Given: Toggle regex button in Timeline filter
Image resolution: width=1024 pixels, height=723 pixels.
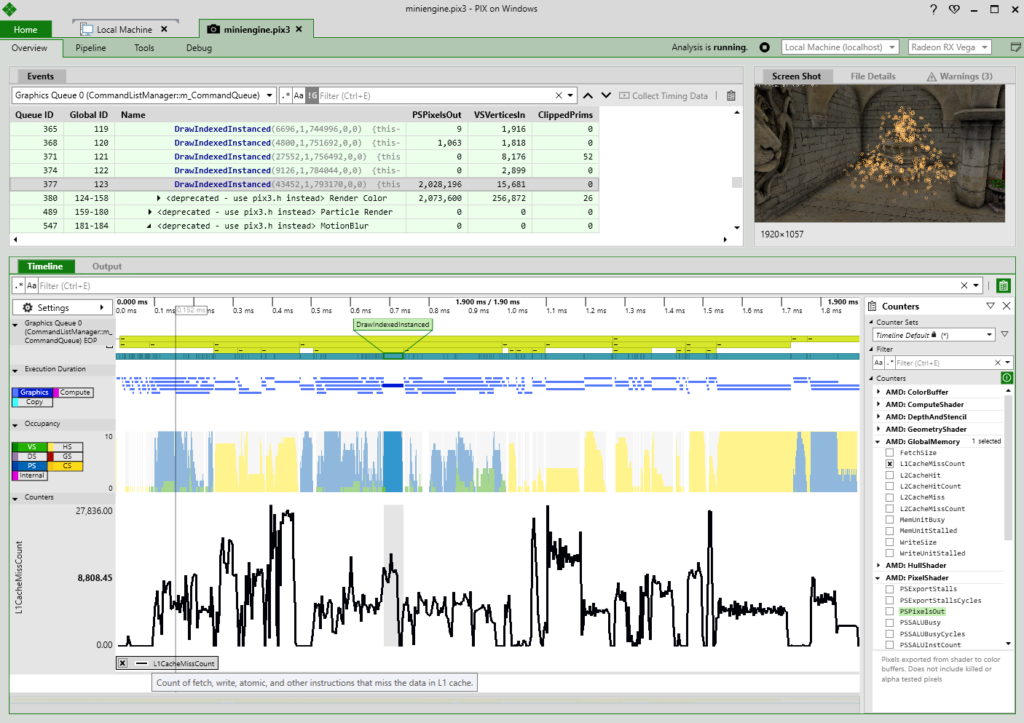Looking at the screenshot, I should click(18, 285).
